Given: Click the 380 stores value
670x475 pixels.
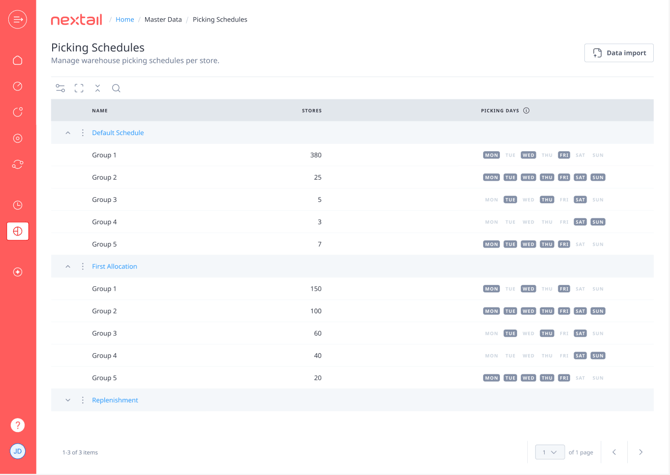Looking at the screenshot, I should (316, 155).
